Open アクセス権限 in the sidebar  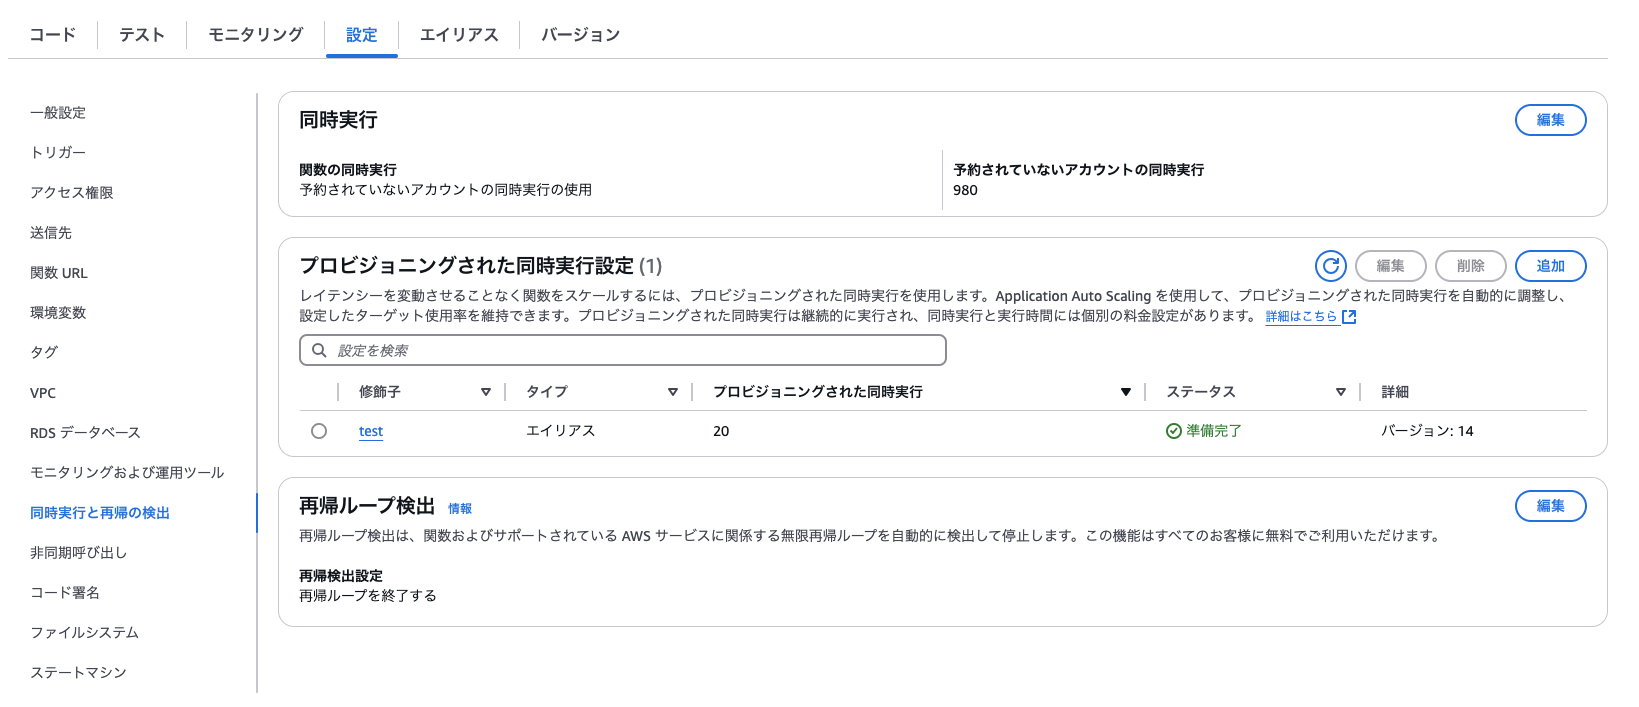point(72,193)
